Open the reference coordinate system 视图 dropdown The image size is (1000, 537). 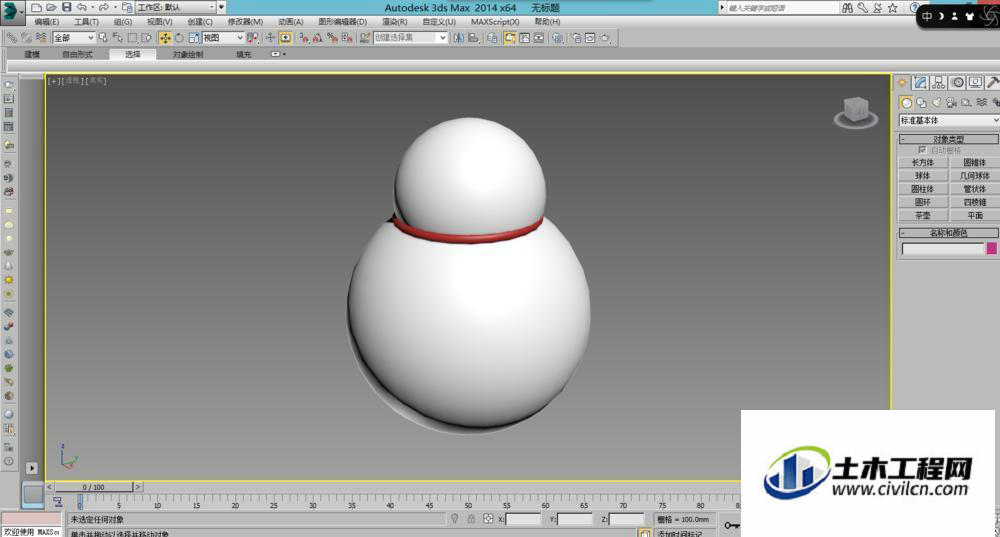[223, 38]
